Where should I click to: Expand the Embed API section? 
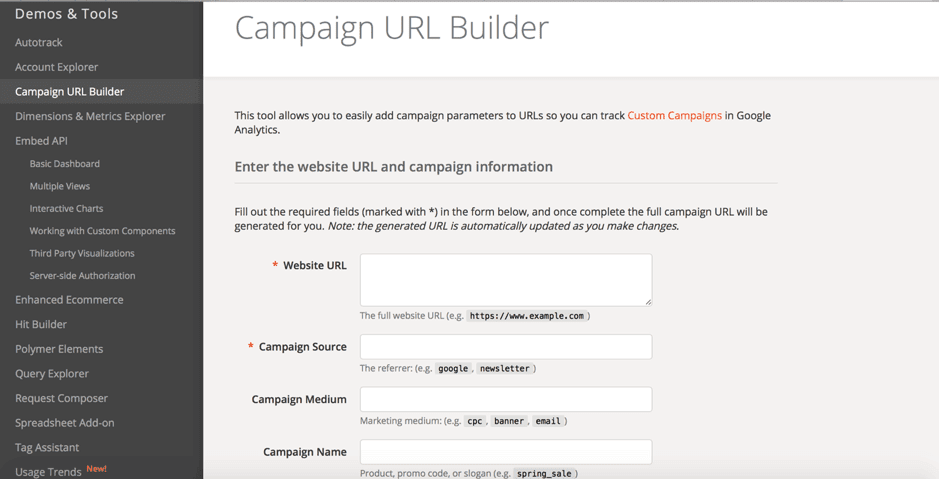pyautogui.click(x=41, y=141)
